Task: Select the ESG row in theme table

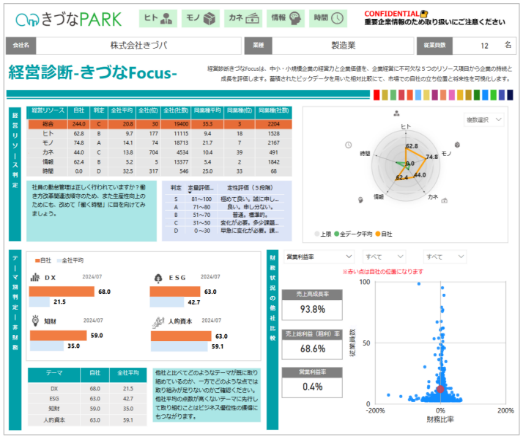Action: (87, 399)
